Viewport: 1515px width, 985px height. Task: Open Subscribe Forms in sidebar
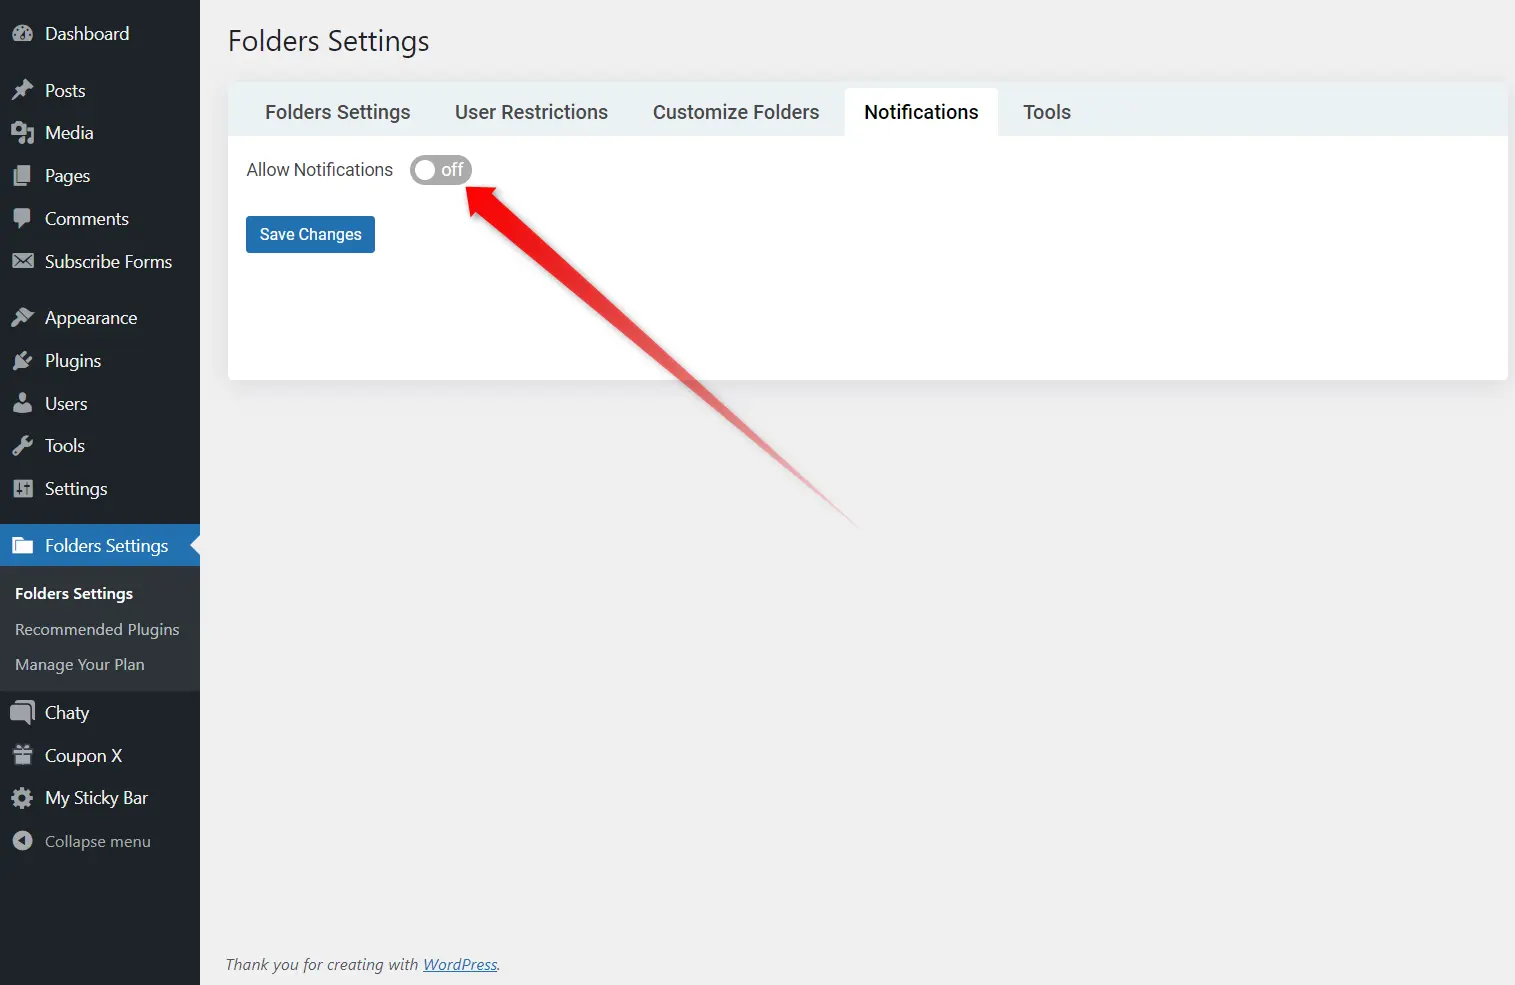tap(108, 262)
